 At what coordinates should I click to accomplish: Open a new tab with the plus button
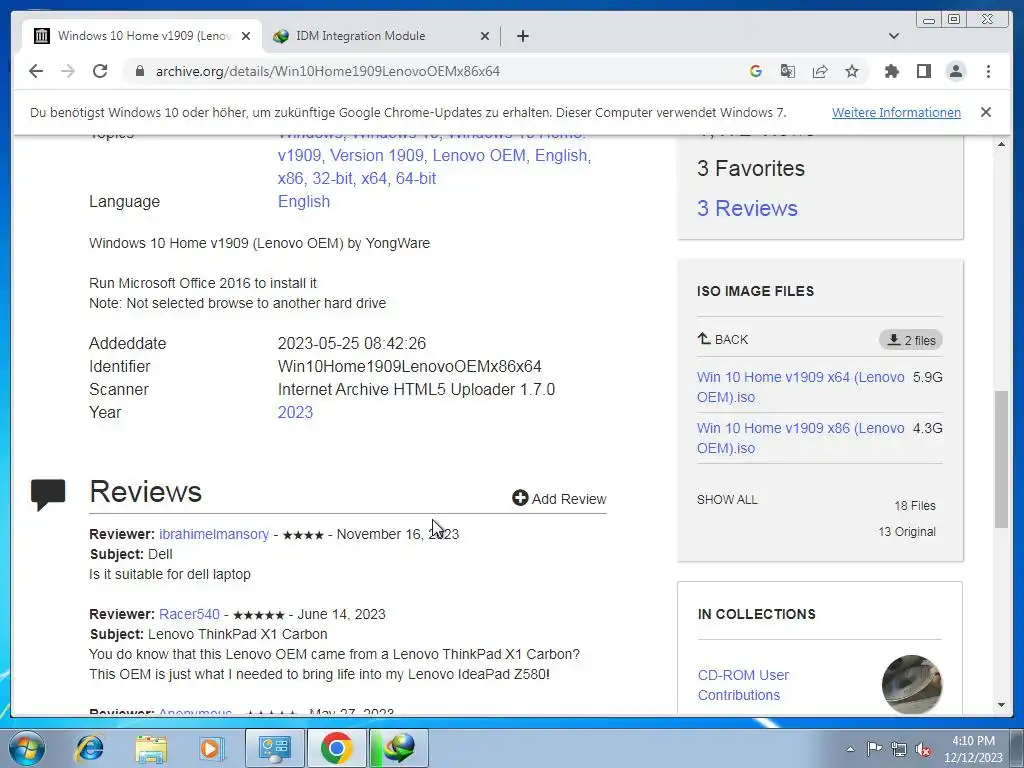522,36
